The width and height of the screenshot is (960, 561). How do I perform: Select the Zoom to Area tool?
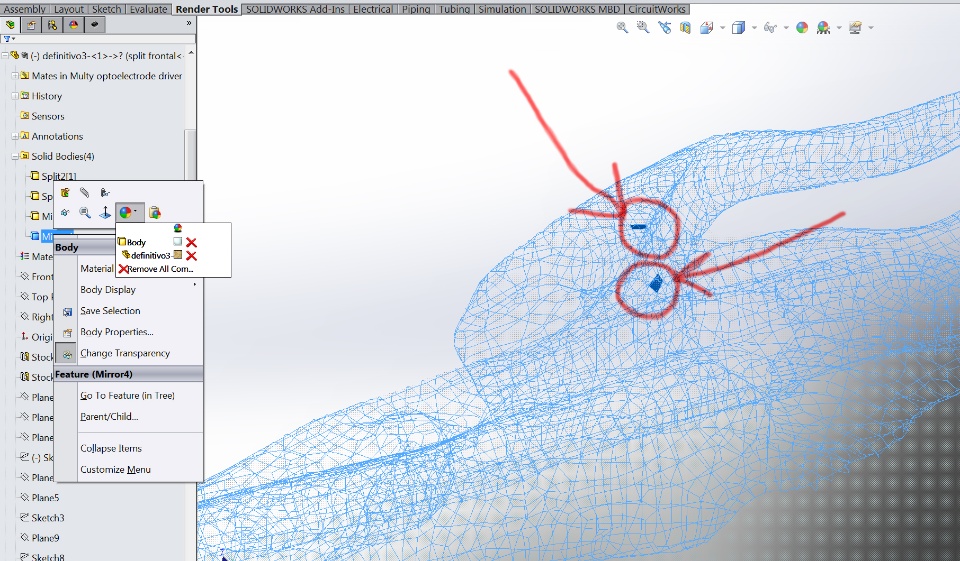click(643, 28)
